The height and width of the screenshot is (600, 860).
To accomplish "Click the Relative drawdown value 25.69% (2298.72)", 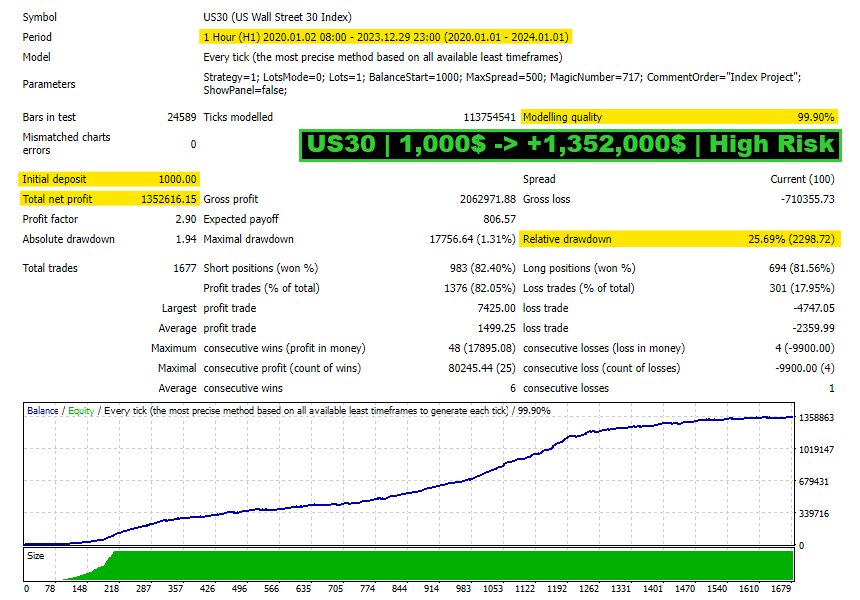I will pos(791,239).
